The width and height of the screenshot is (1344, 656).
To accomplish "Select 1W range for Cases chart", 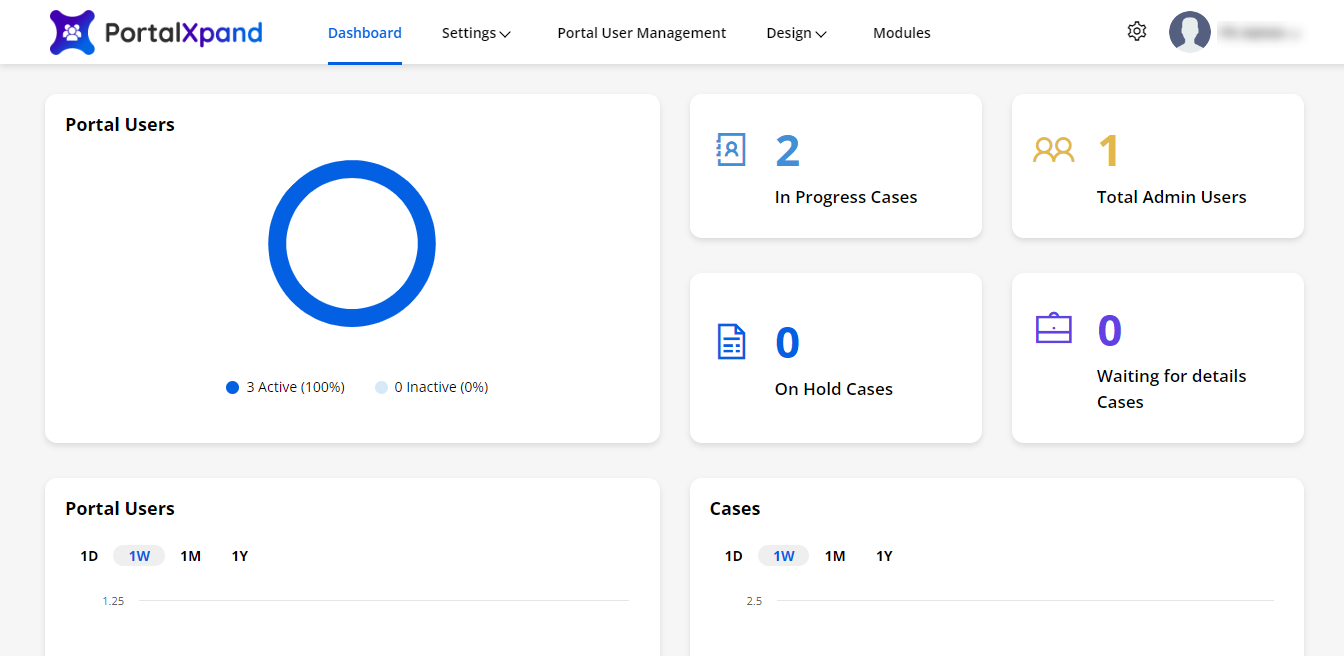I will click(x=783, y=556).
